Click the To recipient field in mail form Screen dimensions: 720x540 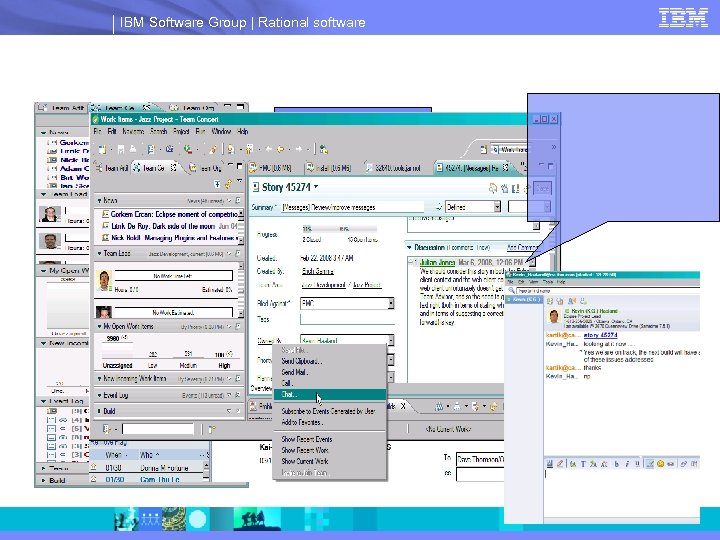(480, 459)
